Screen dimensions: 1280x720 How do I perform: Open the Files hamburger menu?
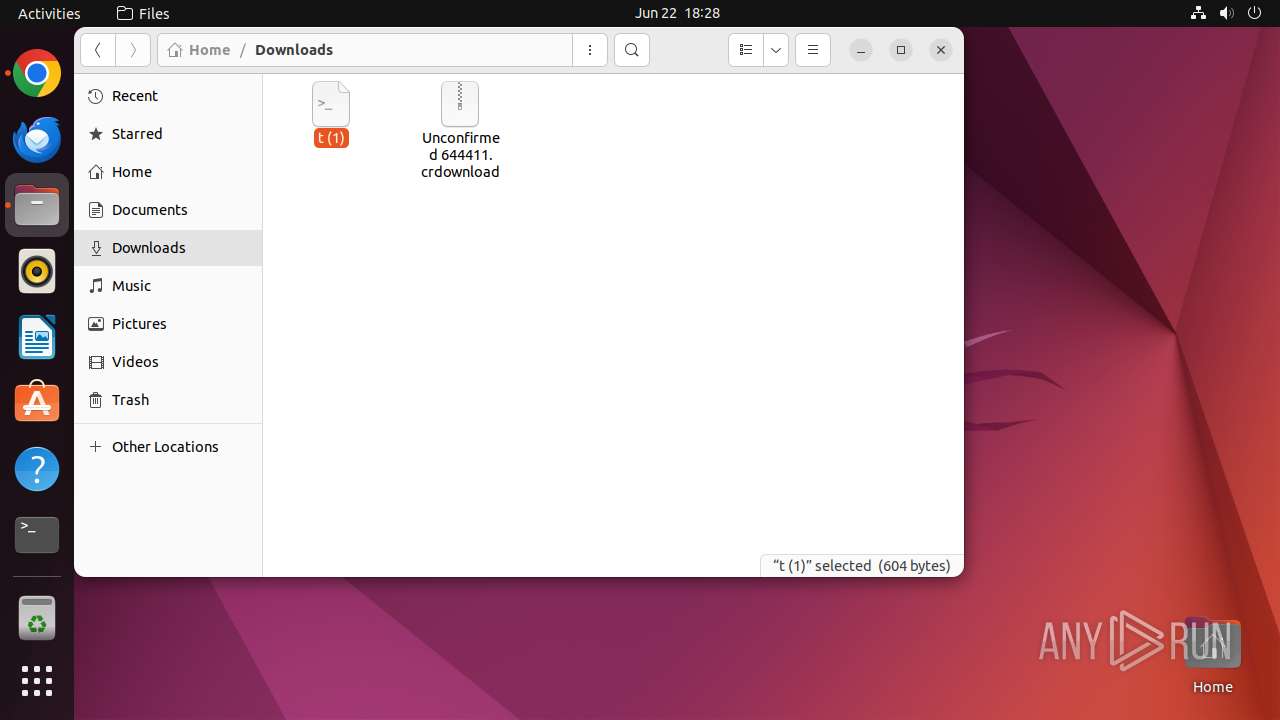[x=813, y=50]
